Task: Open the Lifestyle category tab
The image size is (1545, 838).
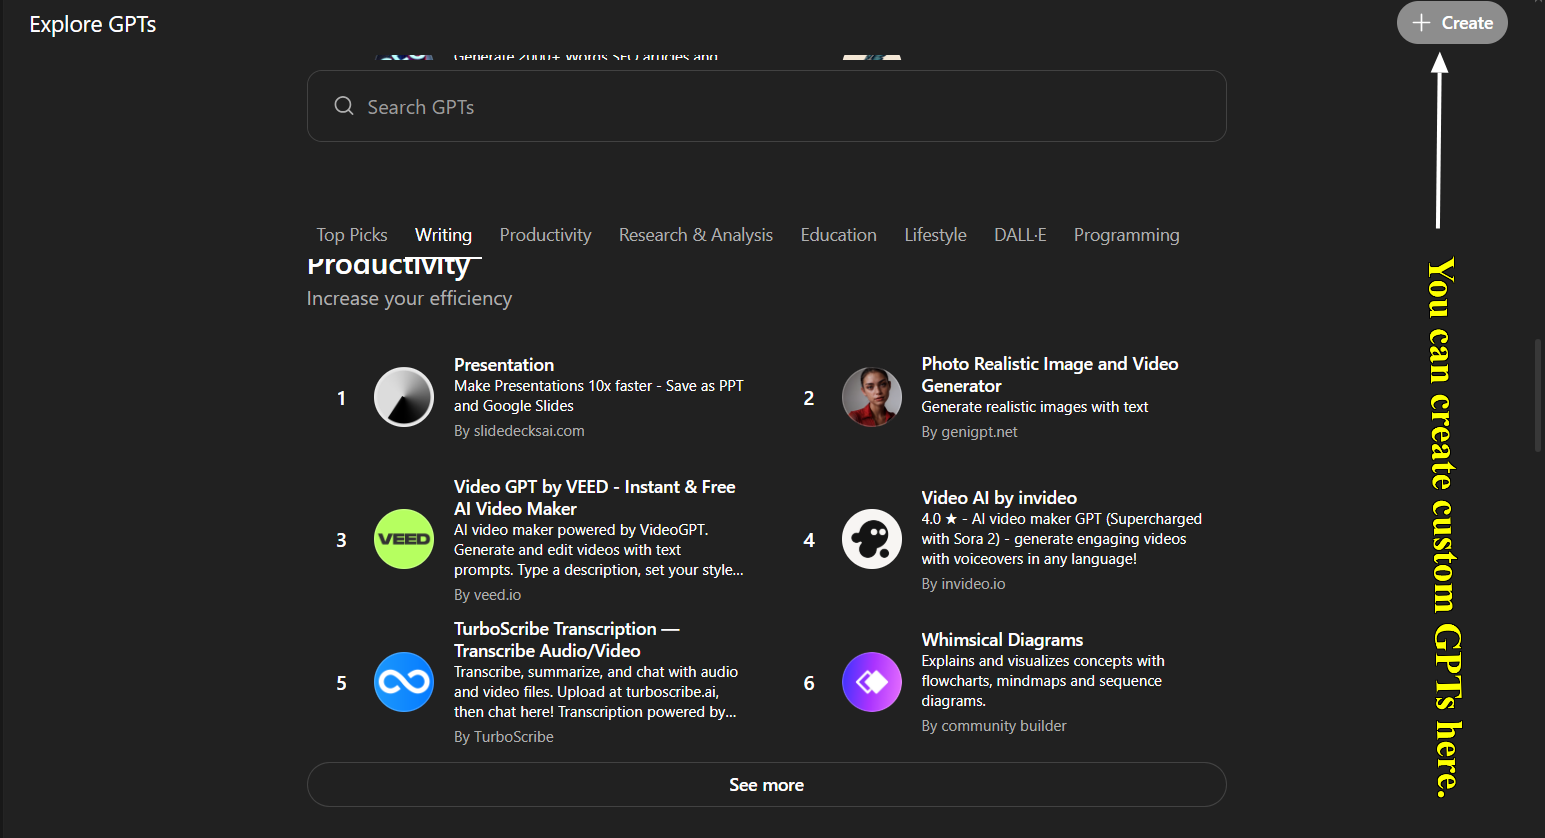Action: click(935, 235)
